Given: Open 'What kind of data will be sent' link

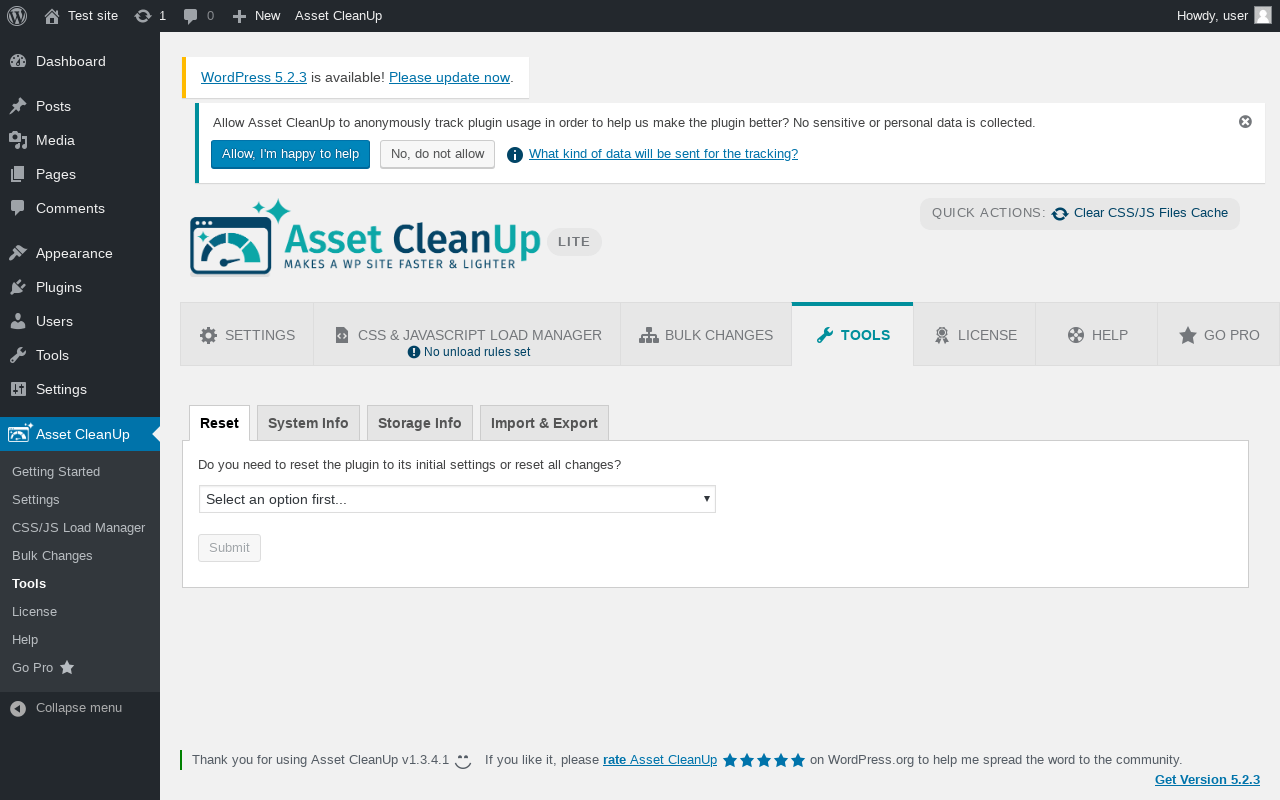Looking at the screenshot, I should tap(663, 154).
